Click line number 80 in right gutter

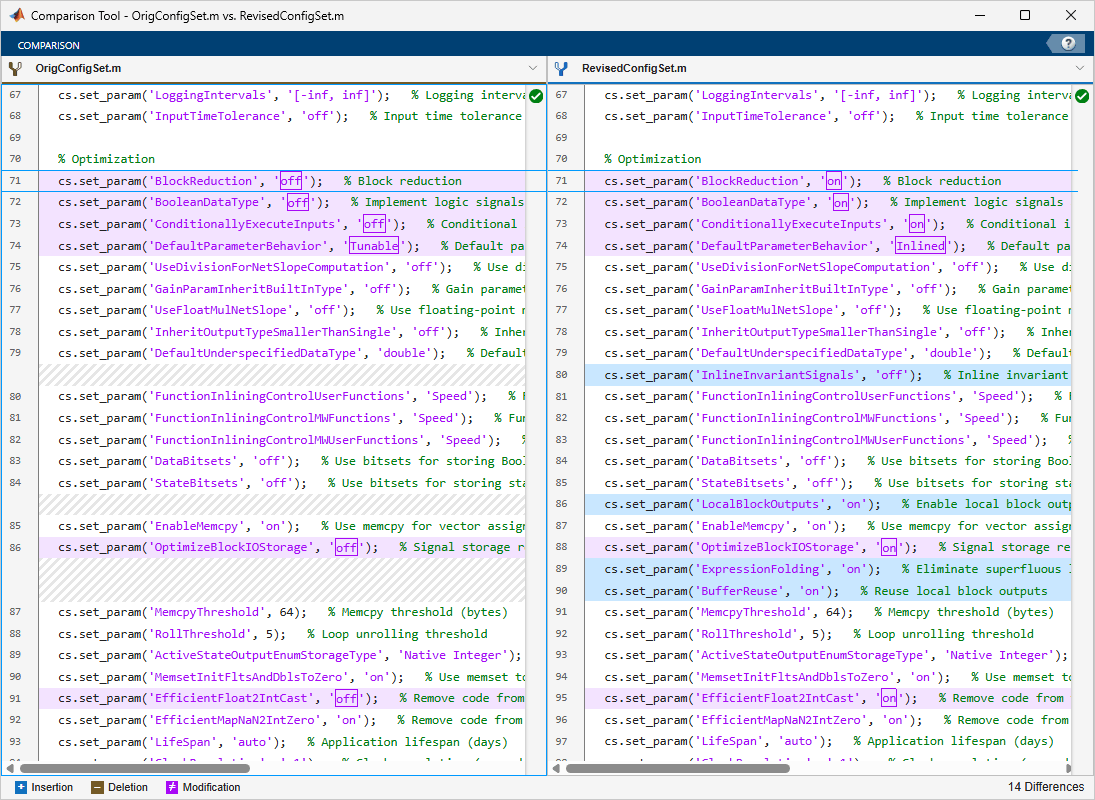pos(561,374)
